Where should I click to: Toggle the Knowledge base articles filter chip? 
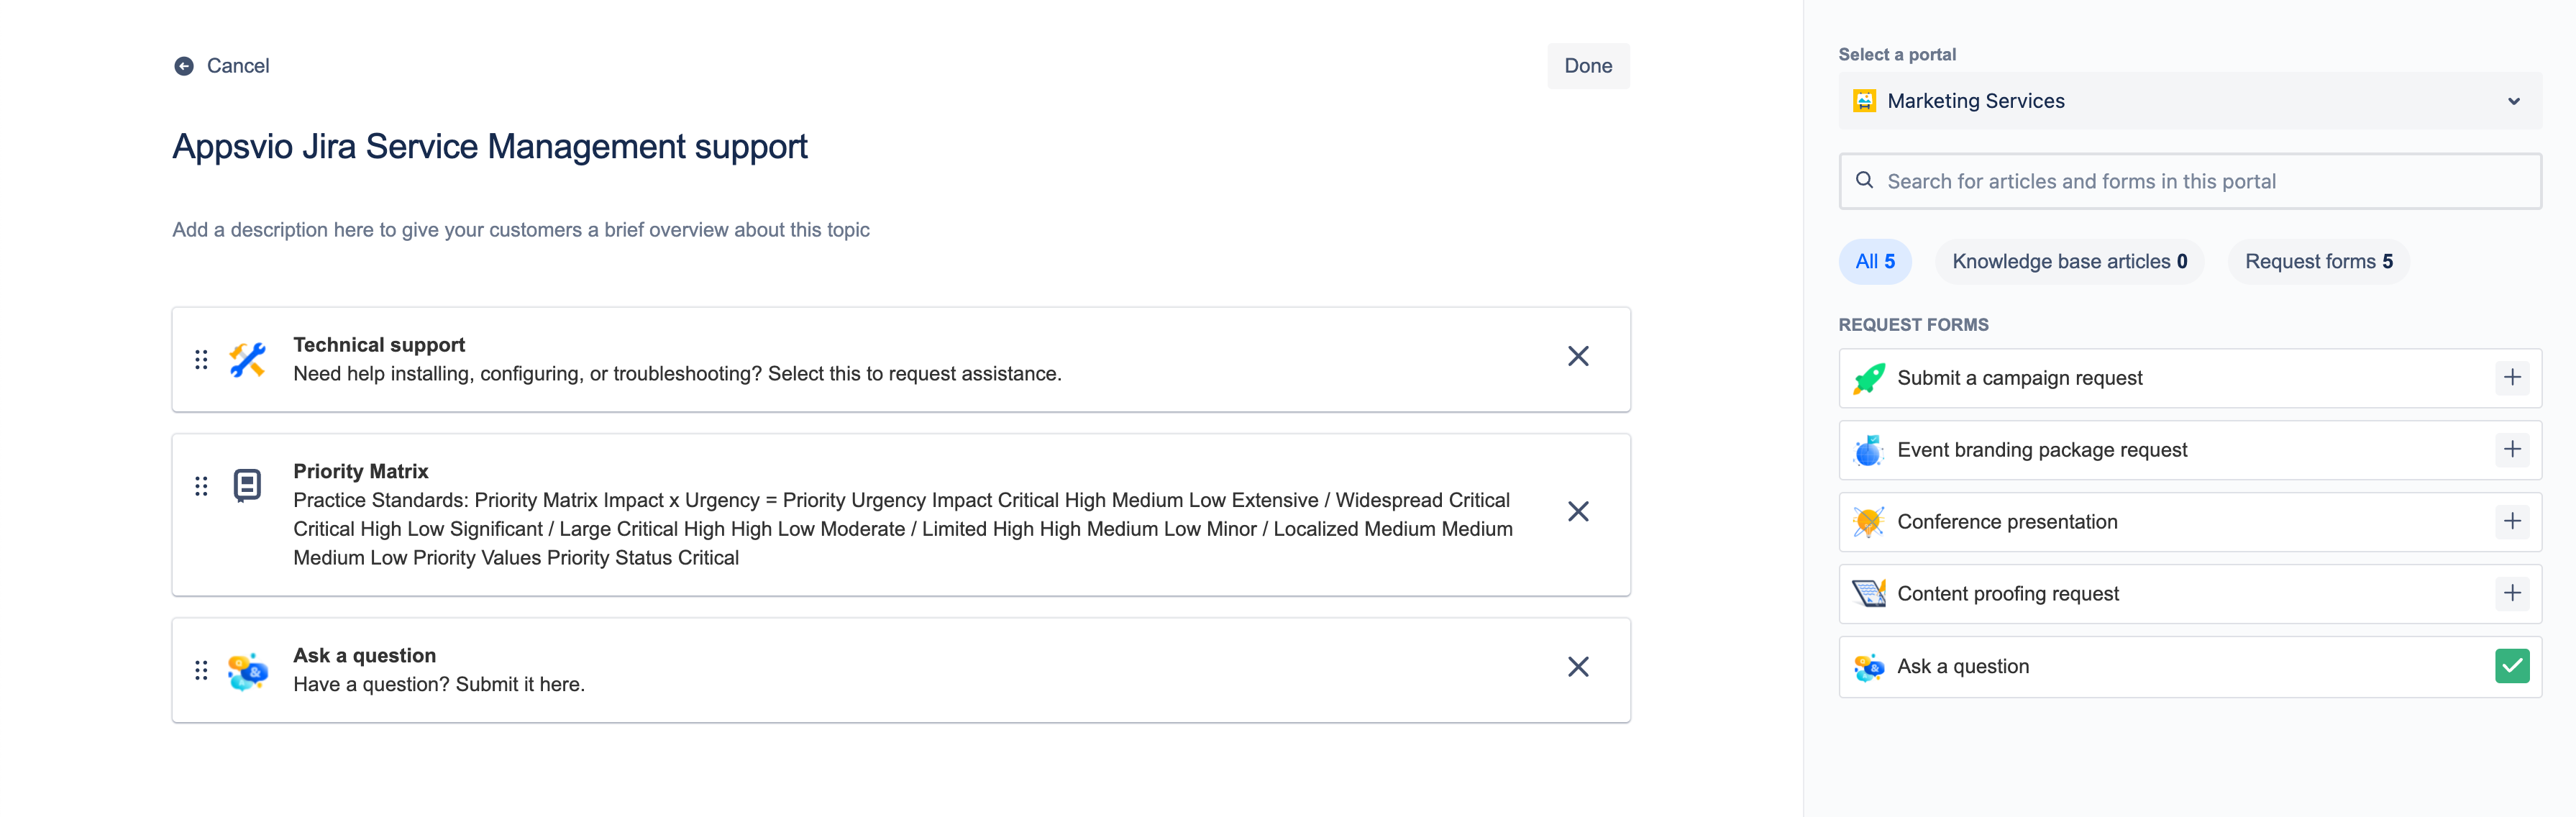coord(2070,261)
